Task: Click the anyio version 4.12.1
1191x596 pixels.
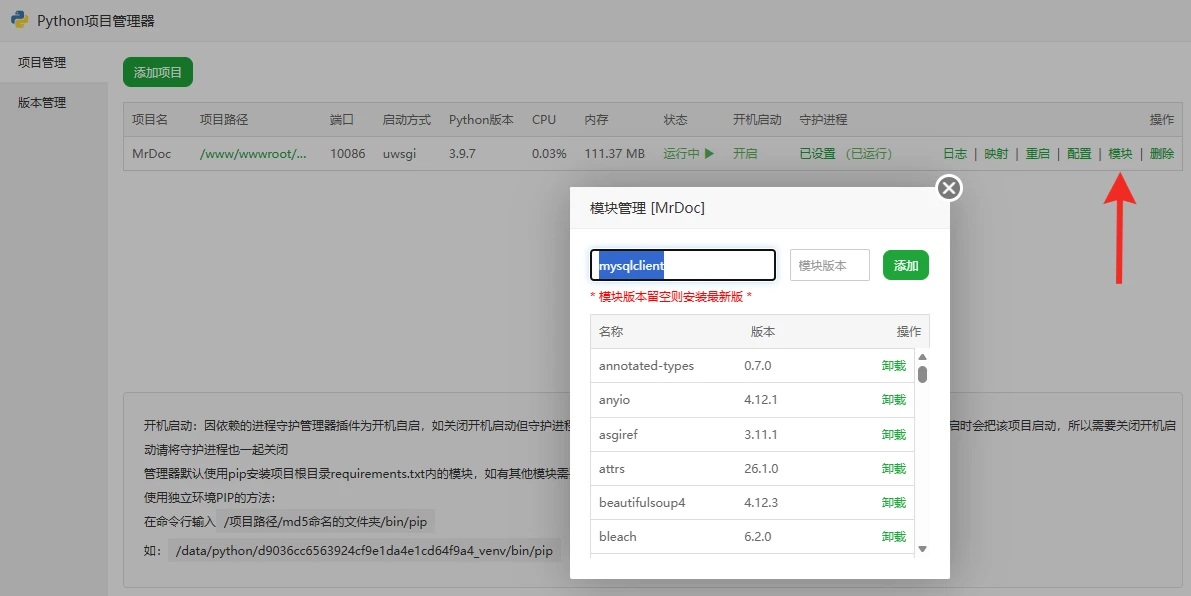Action: click(760, 399)
